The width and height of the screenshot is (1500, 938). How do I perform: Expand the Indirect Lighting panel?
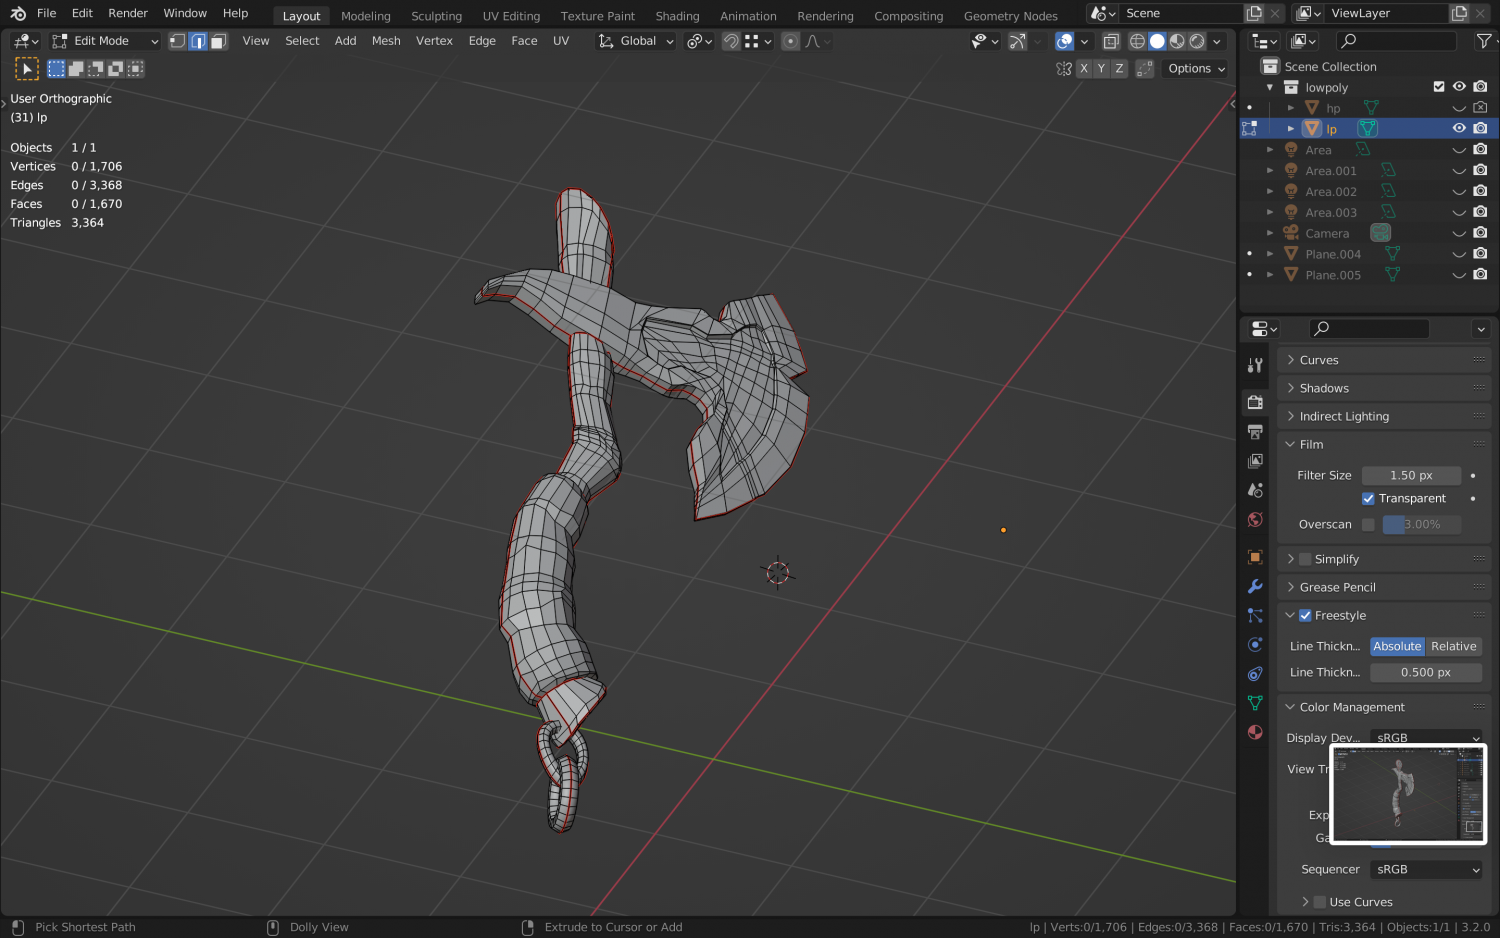click(x=1384, y=416)
